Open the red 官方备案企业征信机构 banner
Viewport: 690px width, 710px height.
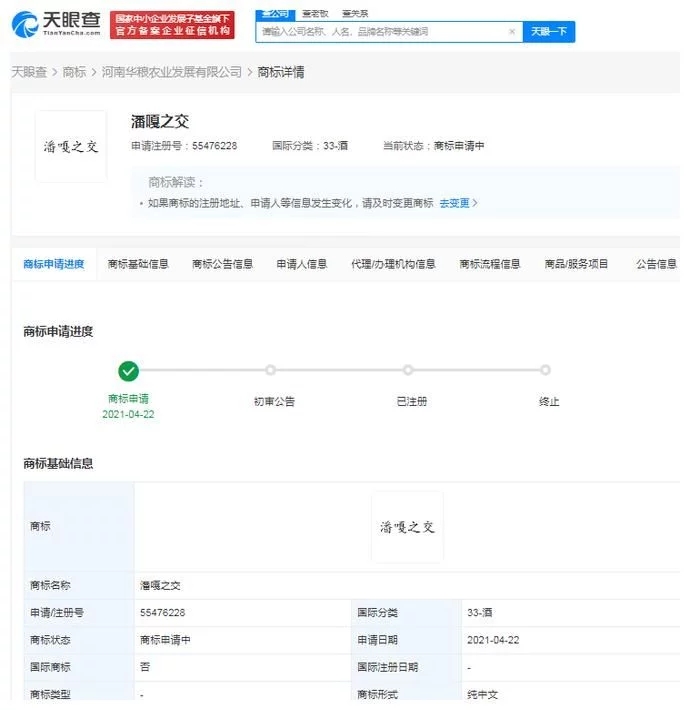pyautogui.click(x=172, y=25)
